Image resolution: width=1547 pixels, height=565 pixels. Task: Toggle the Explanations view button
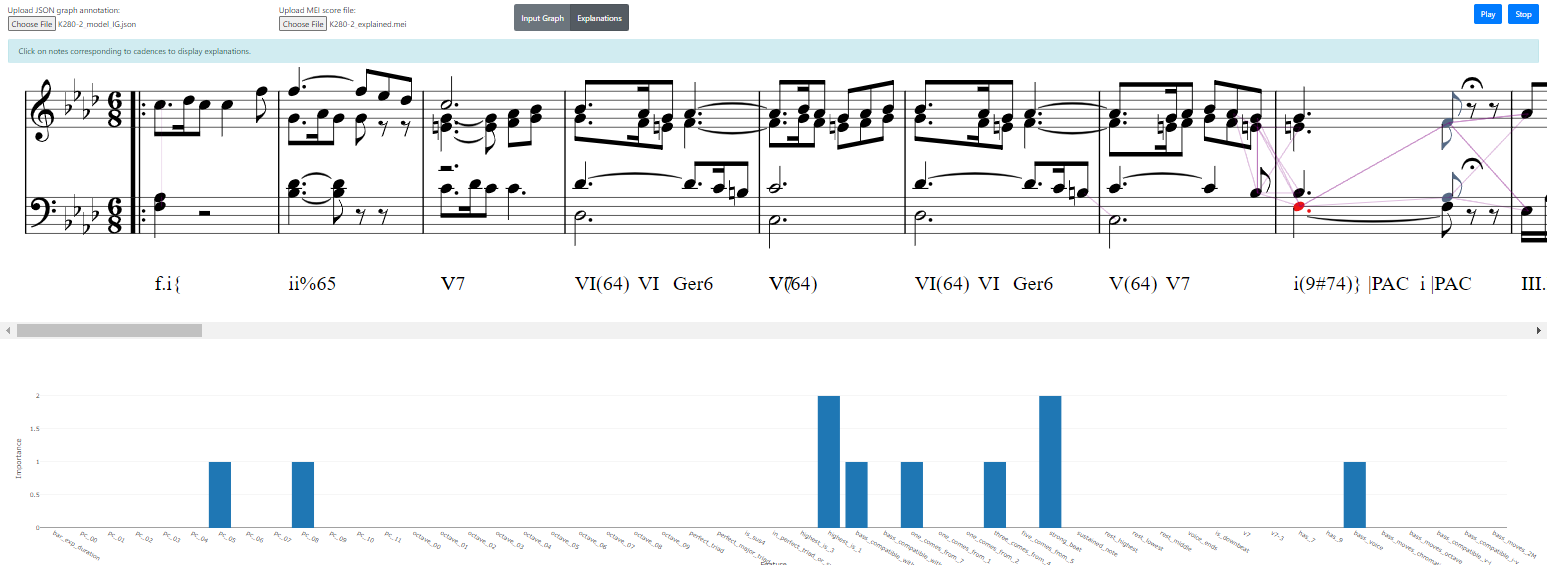599,18
